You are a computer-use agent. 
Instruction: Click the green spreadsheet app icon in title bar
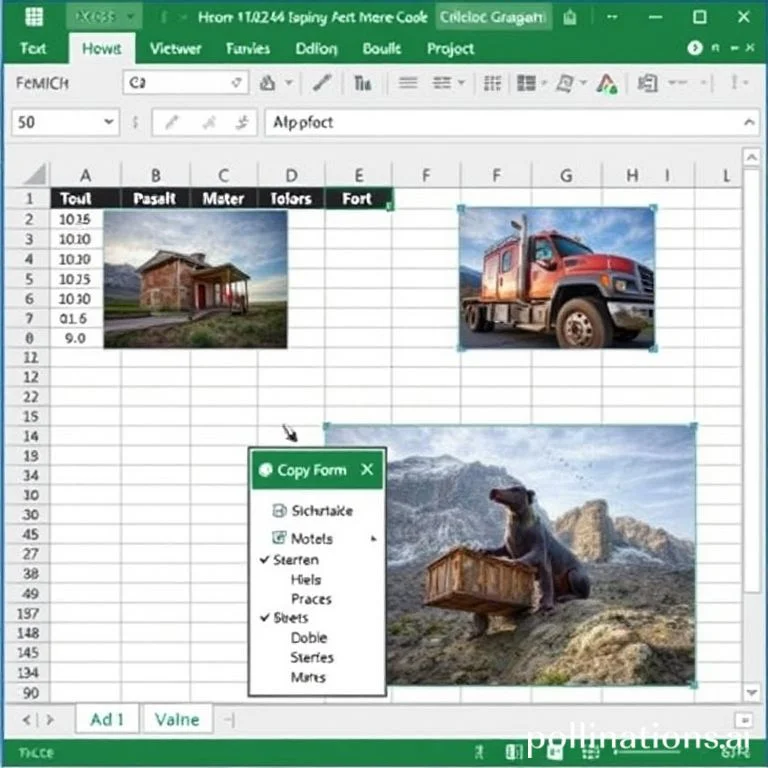pos(34,17)
